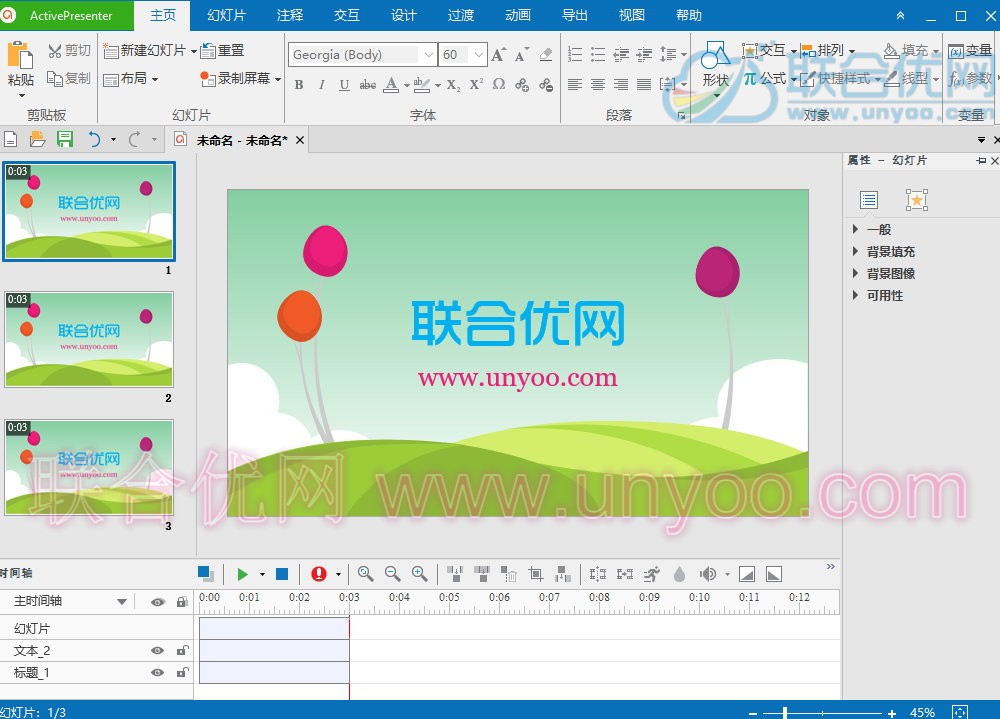Open the interactivity properties tab with star icon
This screenshot has width=1000, height=719.
point(916,200)
